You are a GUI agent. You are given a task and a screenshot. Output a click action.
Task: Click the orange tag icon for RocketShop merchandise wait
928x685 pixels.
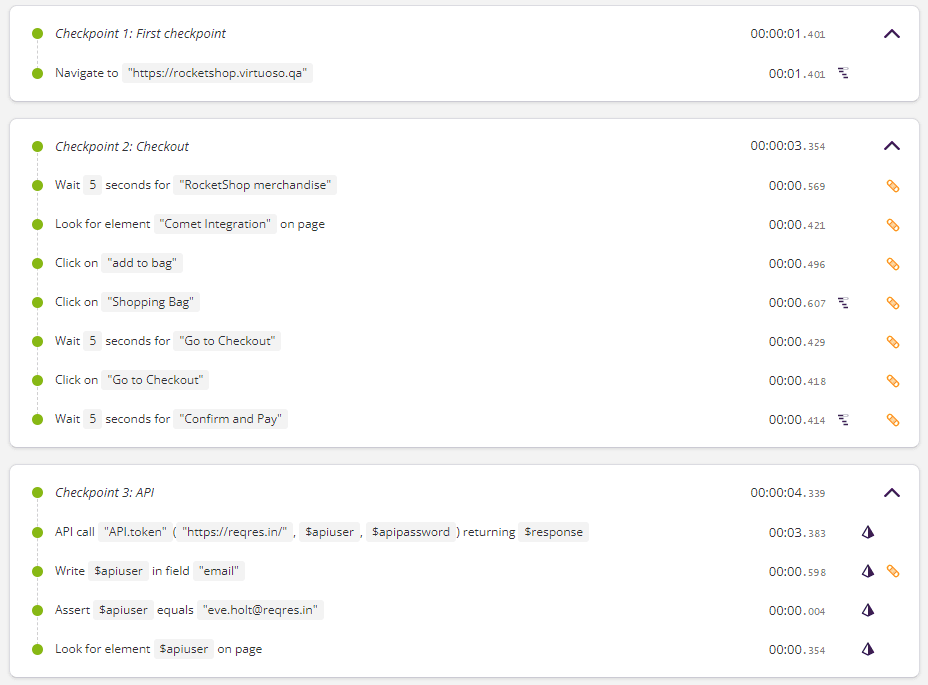(x=892, y=186)
